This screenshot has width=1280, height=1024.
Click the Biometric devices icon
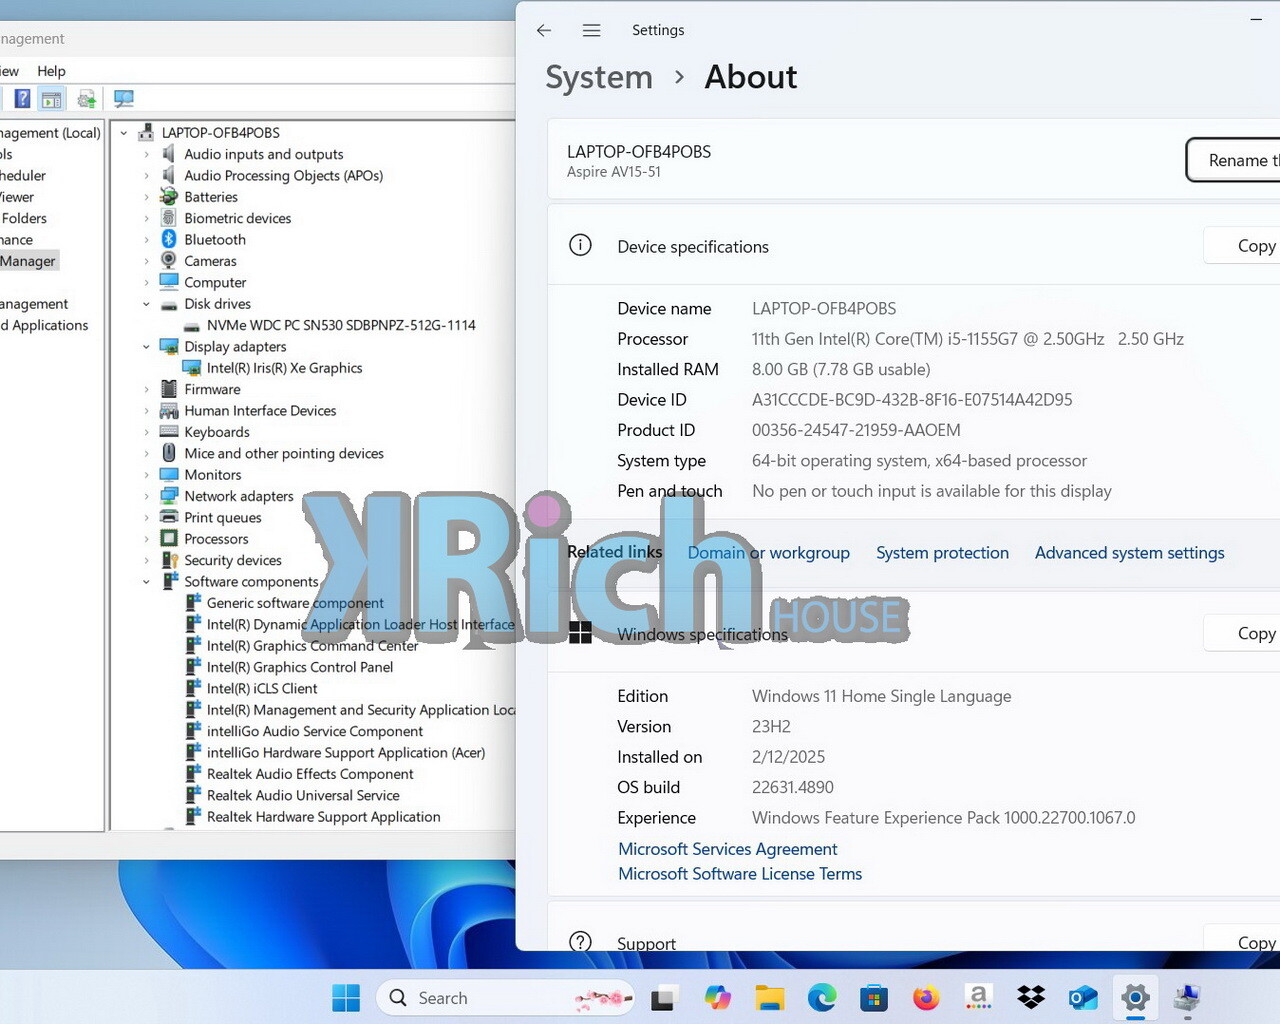click(169, 218)
